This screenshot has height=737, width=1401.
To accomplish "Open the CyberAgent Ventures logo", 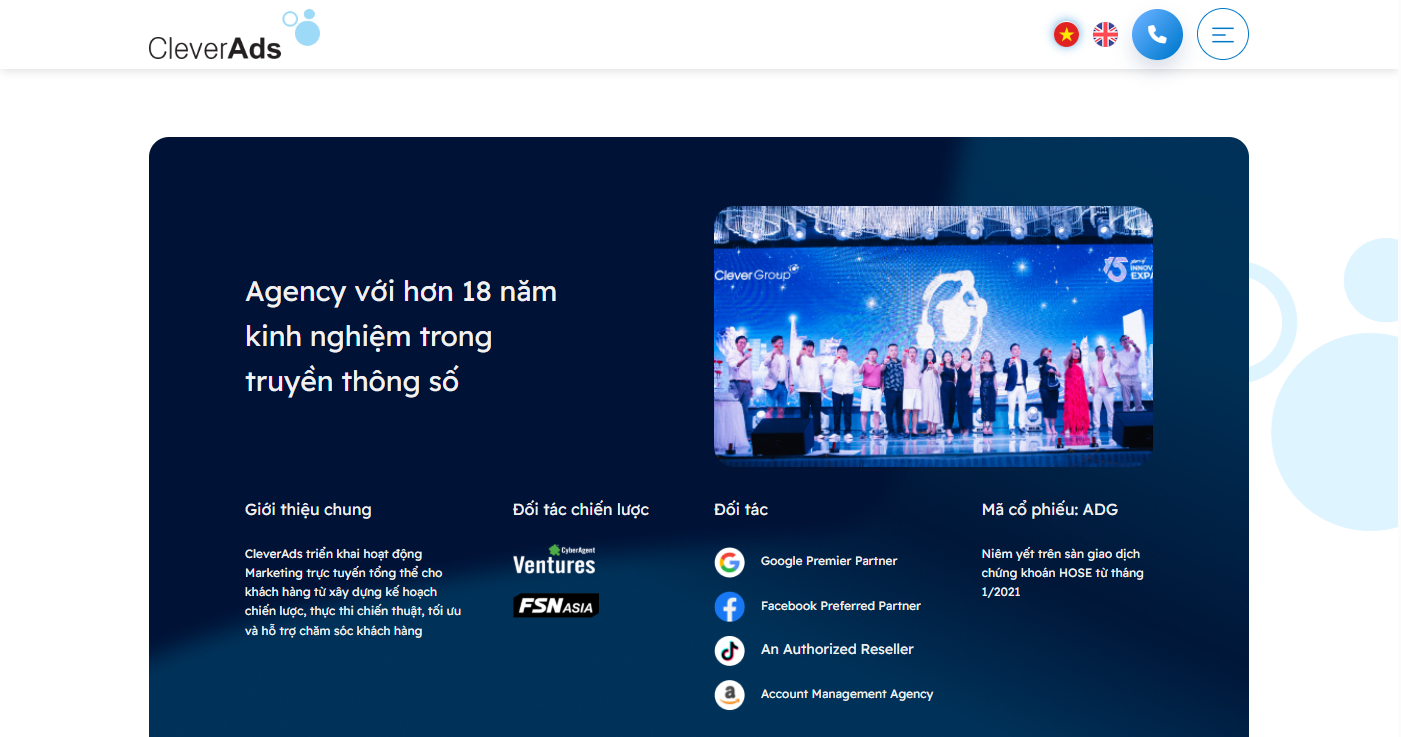I will (554, 560).
